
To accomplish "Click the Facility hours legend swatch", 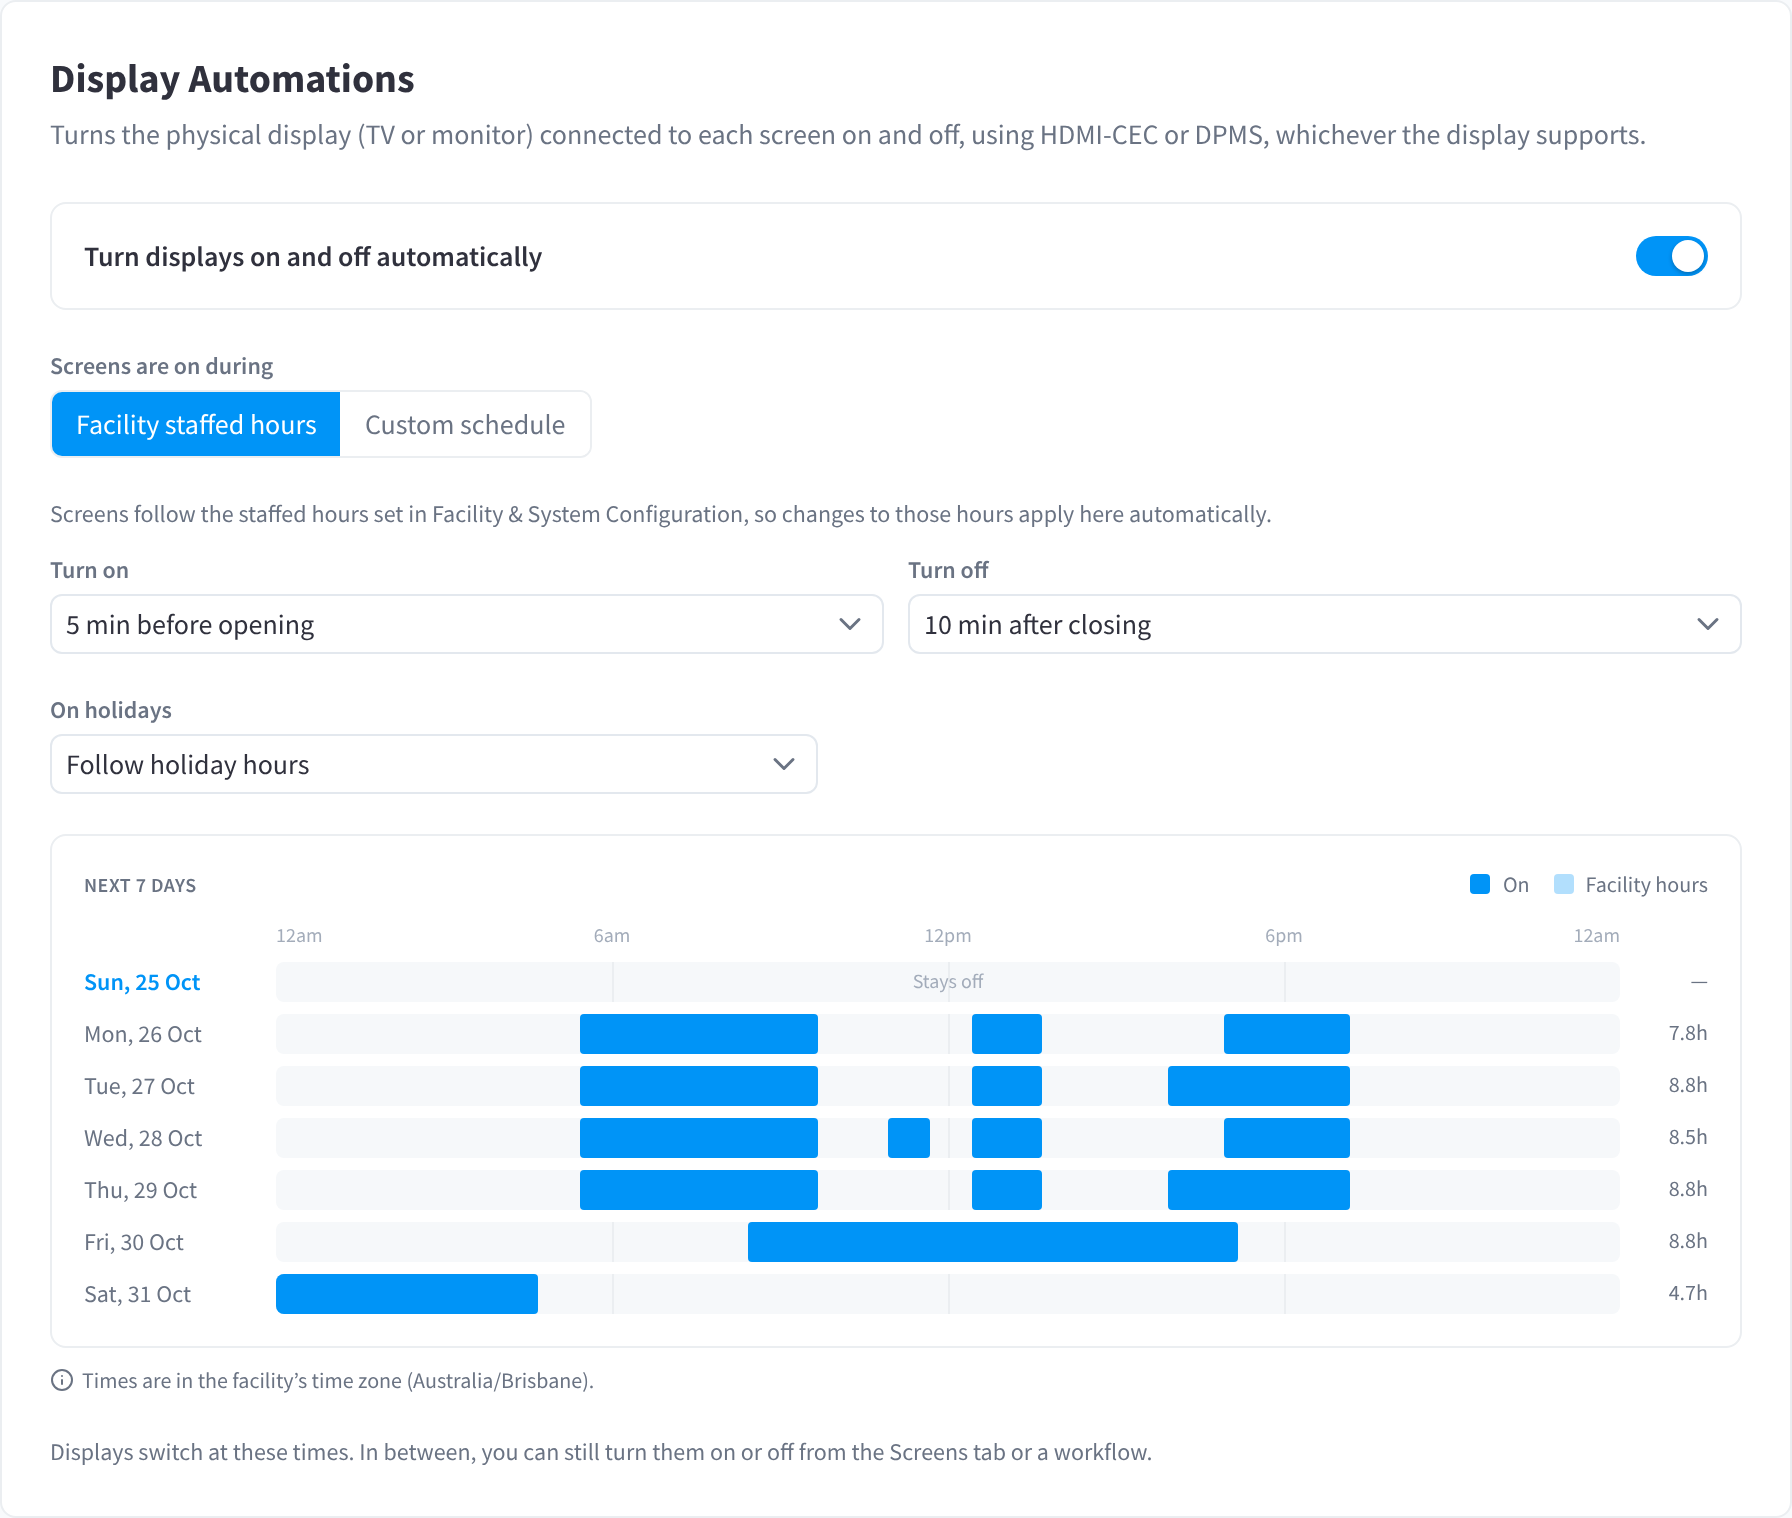I will [x=1564, y=884].
